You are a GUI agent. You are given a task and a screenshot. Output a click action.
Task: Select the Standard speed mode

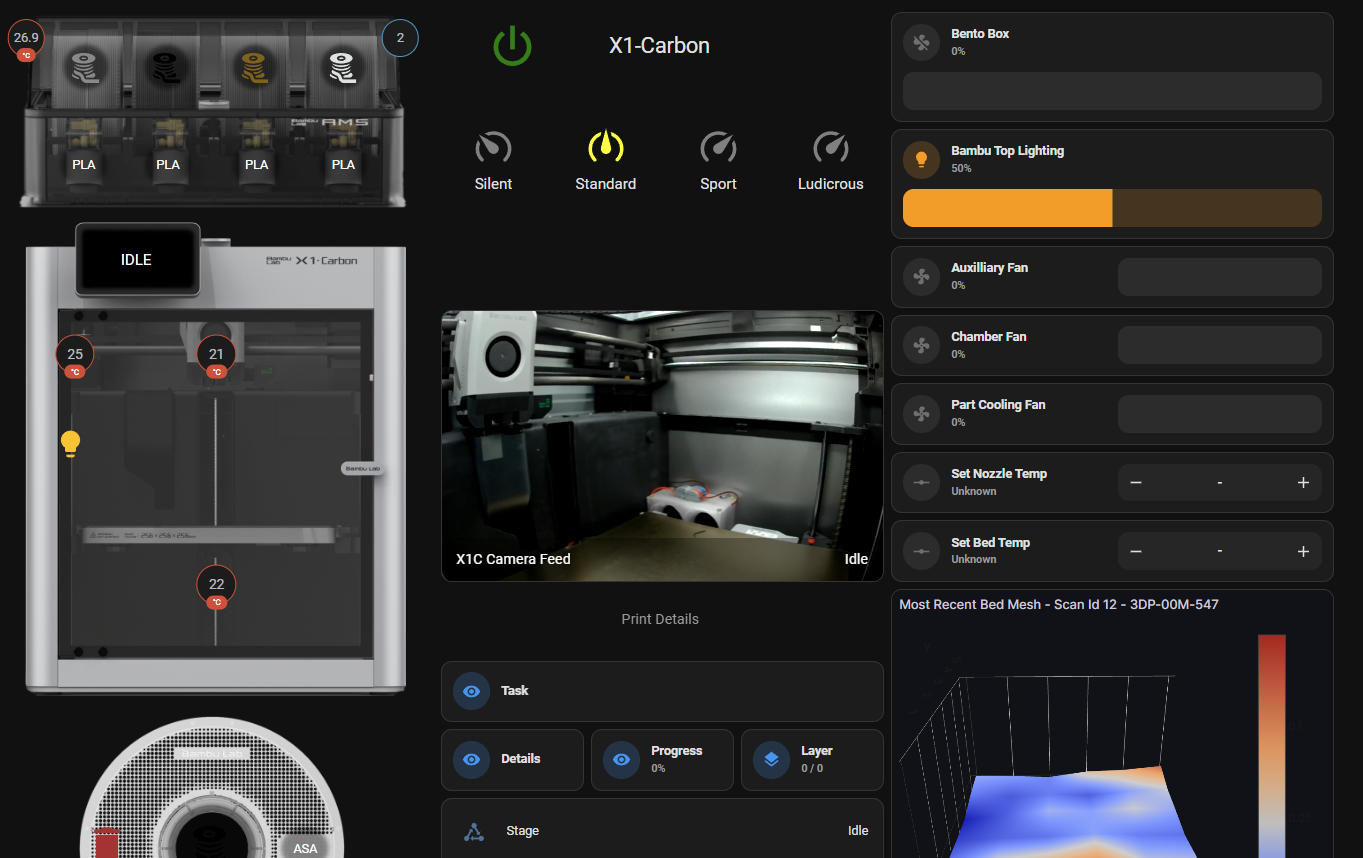[x=605, y=161]
